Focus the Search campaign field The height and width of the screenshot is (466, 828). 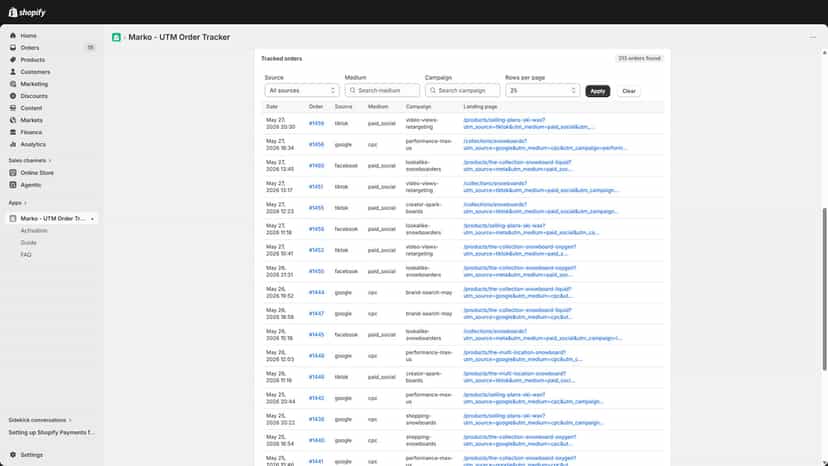(x=462, y=90)
